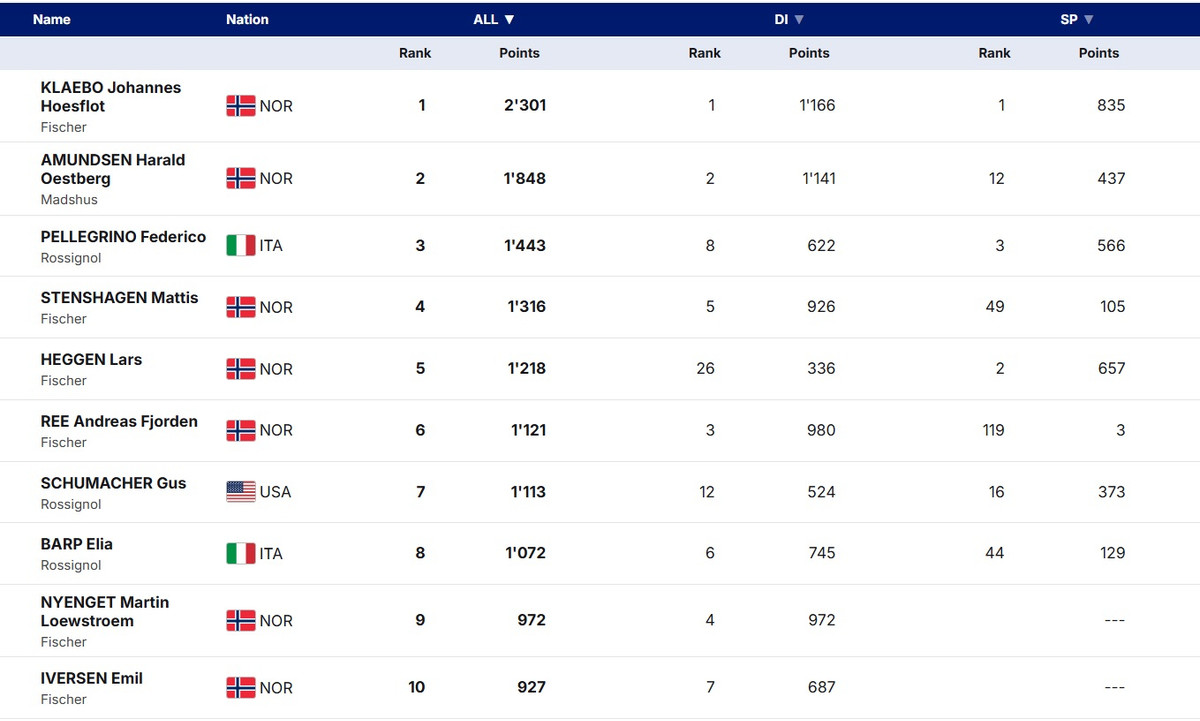The width and height of the screenshot is (1200, 721).
Task: Click USA flag beside Schumacher
Action: click(241, 492)
